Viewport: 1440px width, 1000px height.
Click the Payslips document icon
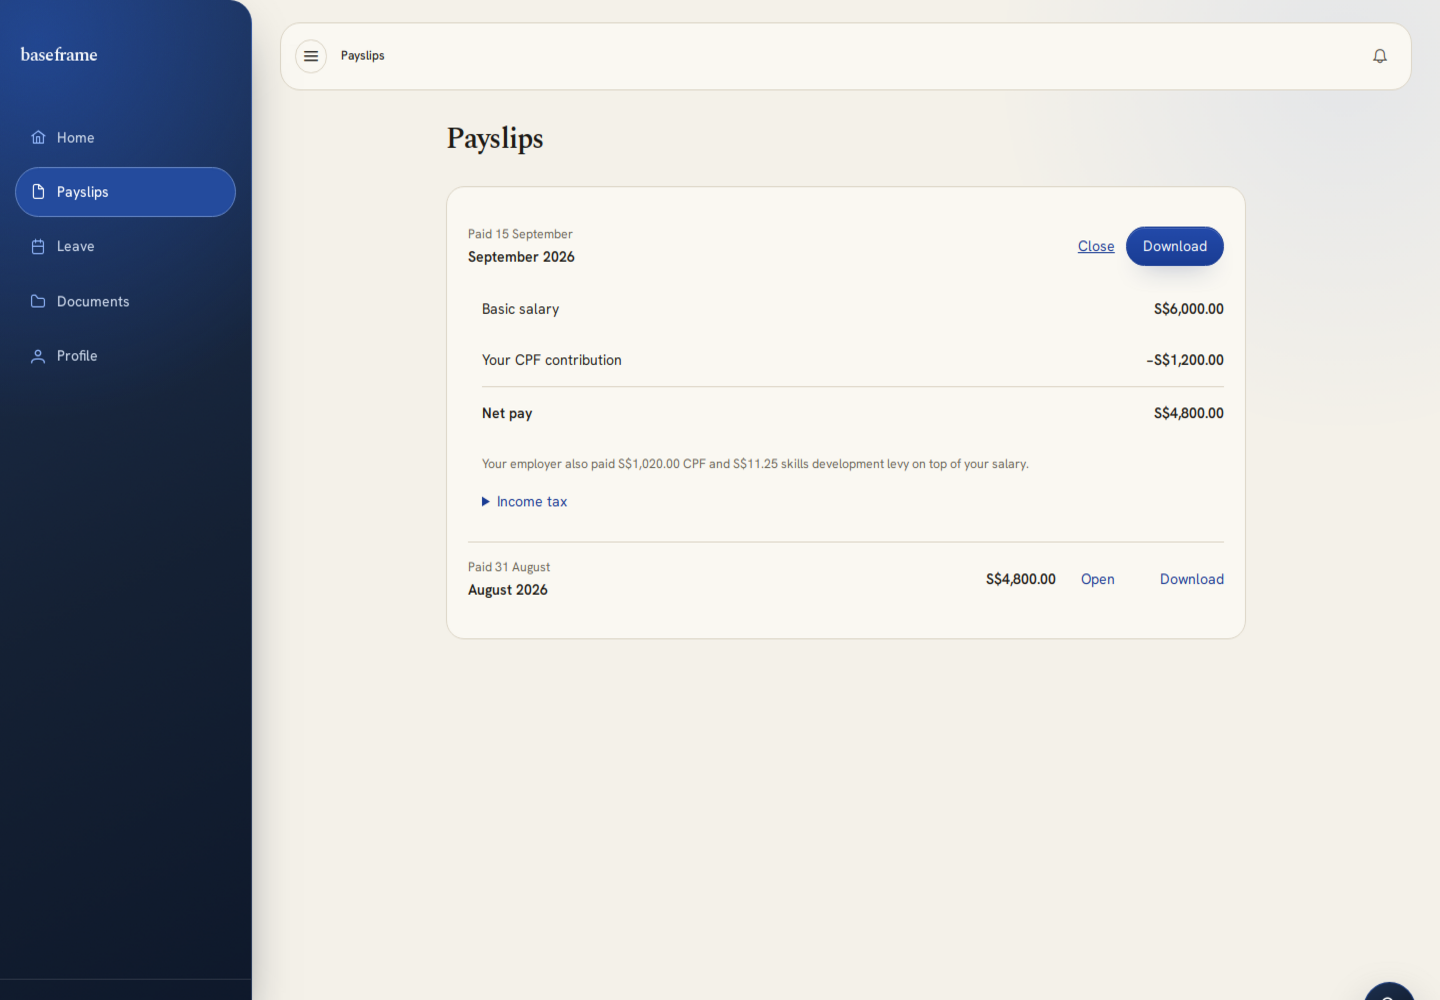coord(38,192)
